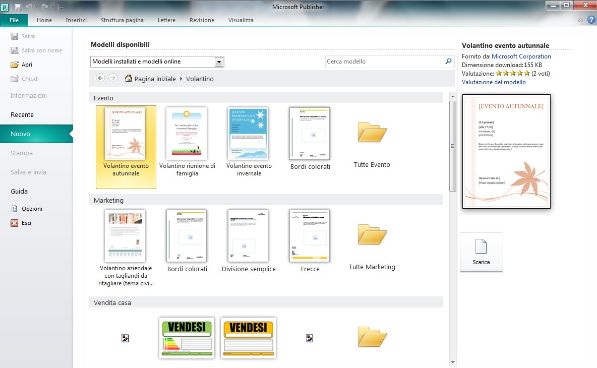The height and width of the screenshot is (368, 597).
Task: Select Bordi colorati template under Marketing
Action: click(187, 241)
